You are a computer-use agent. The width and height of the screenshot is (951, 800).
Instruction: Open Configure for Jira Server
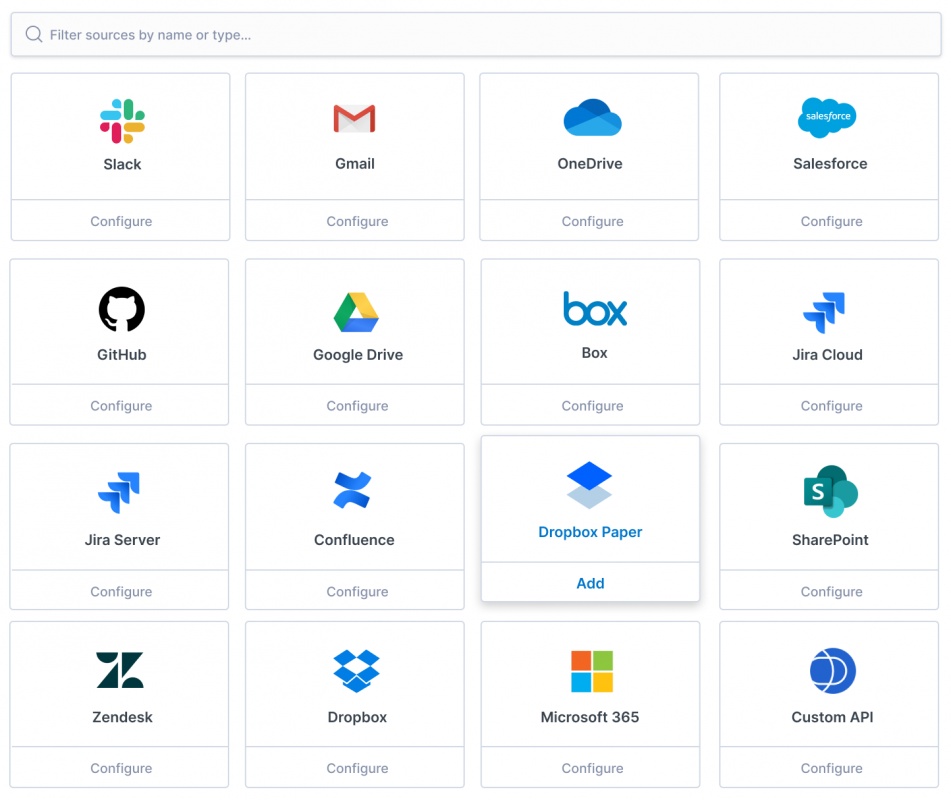121,591
